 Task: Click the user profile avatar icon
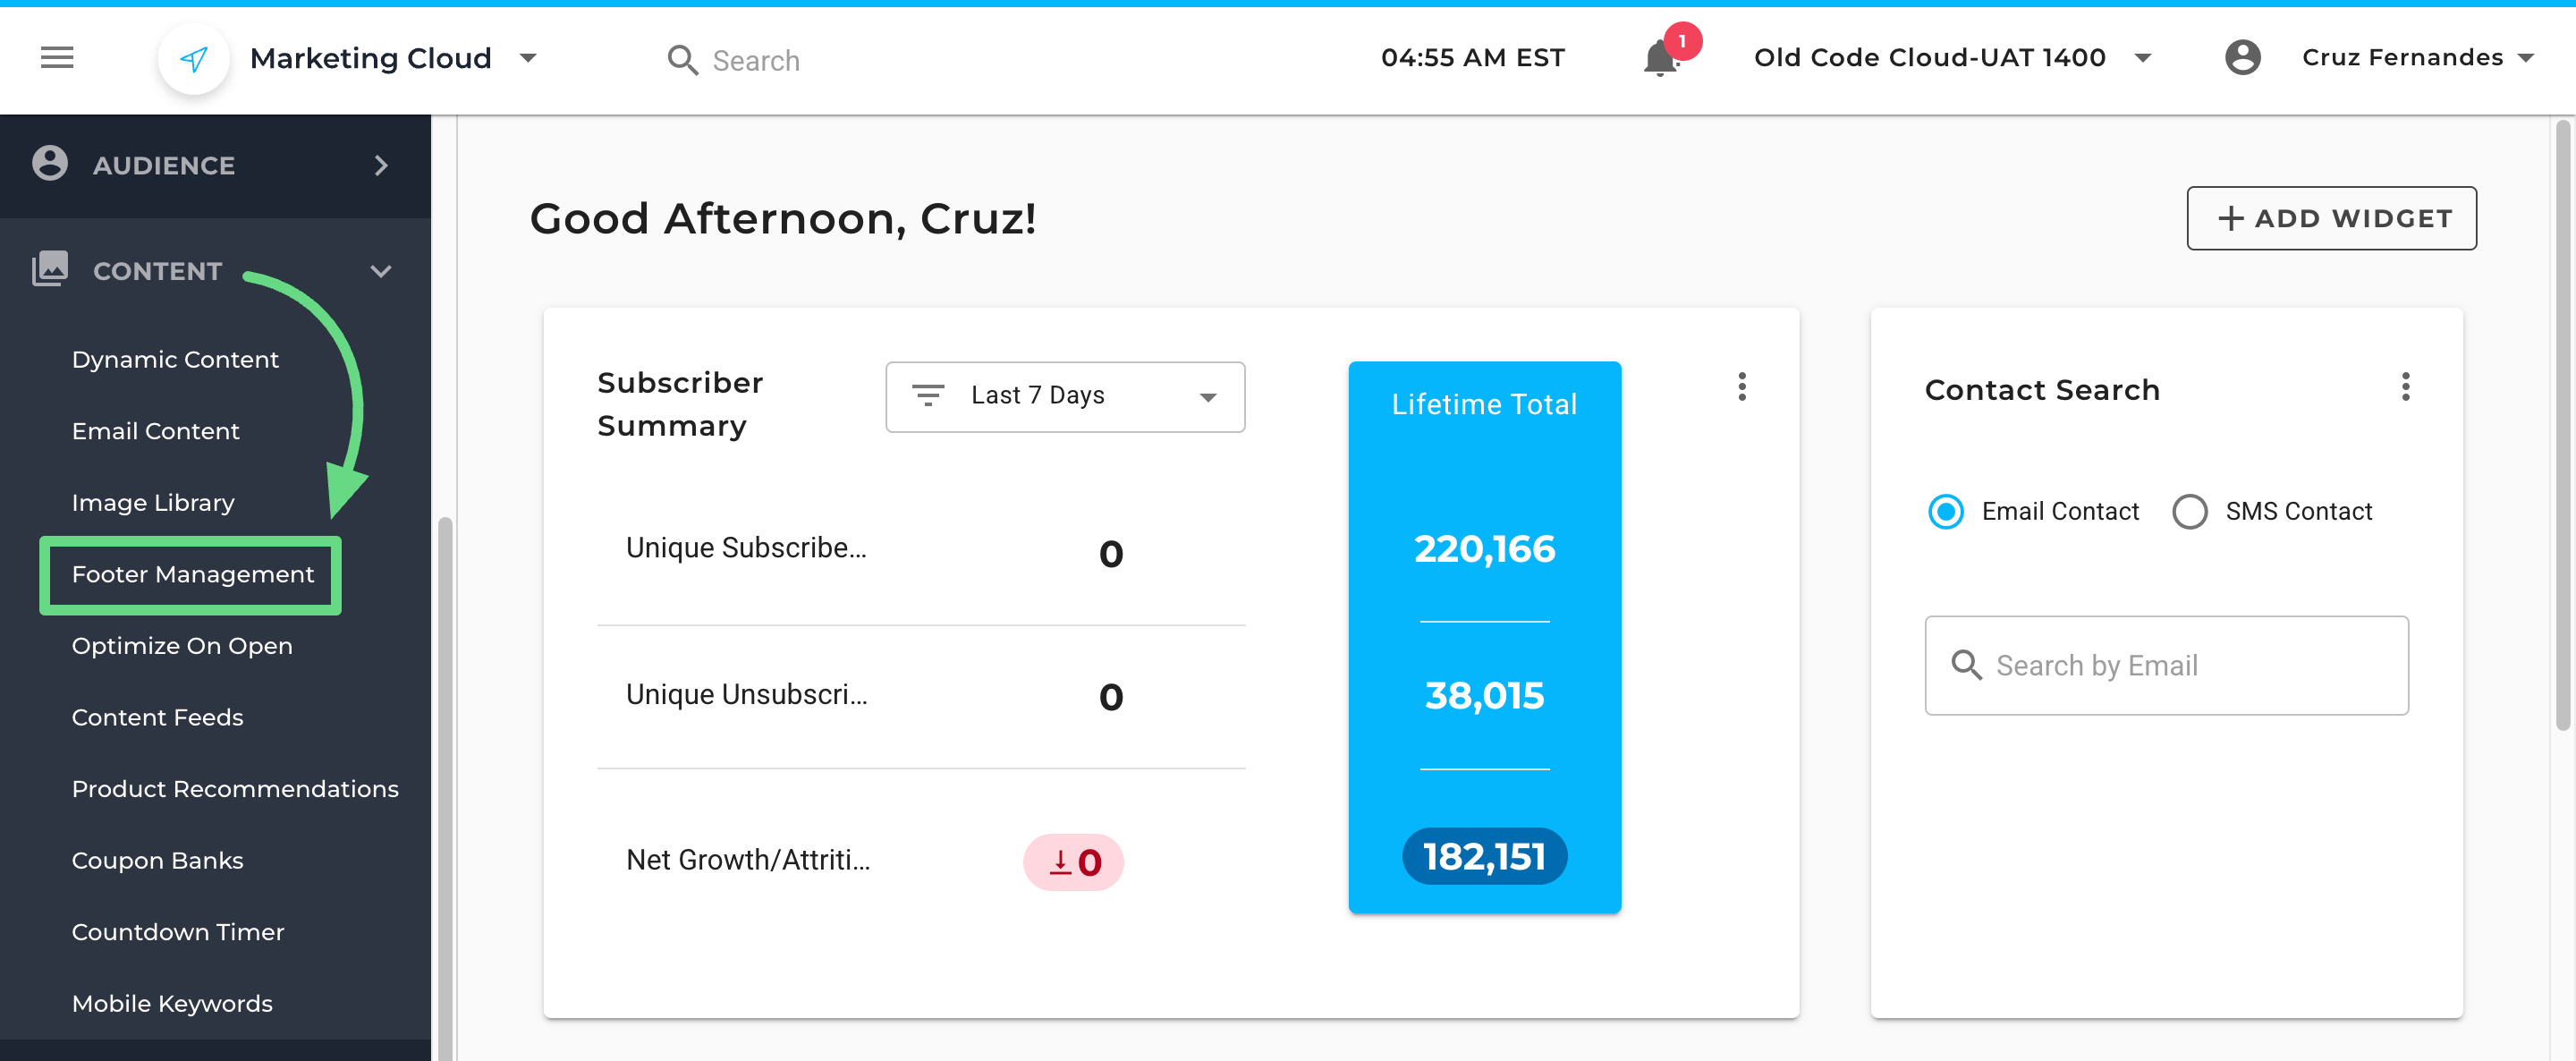[2243, 58]
